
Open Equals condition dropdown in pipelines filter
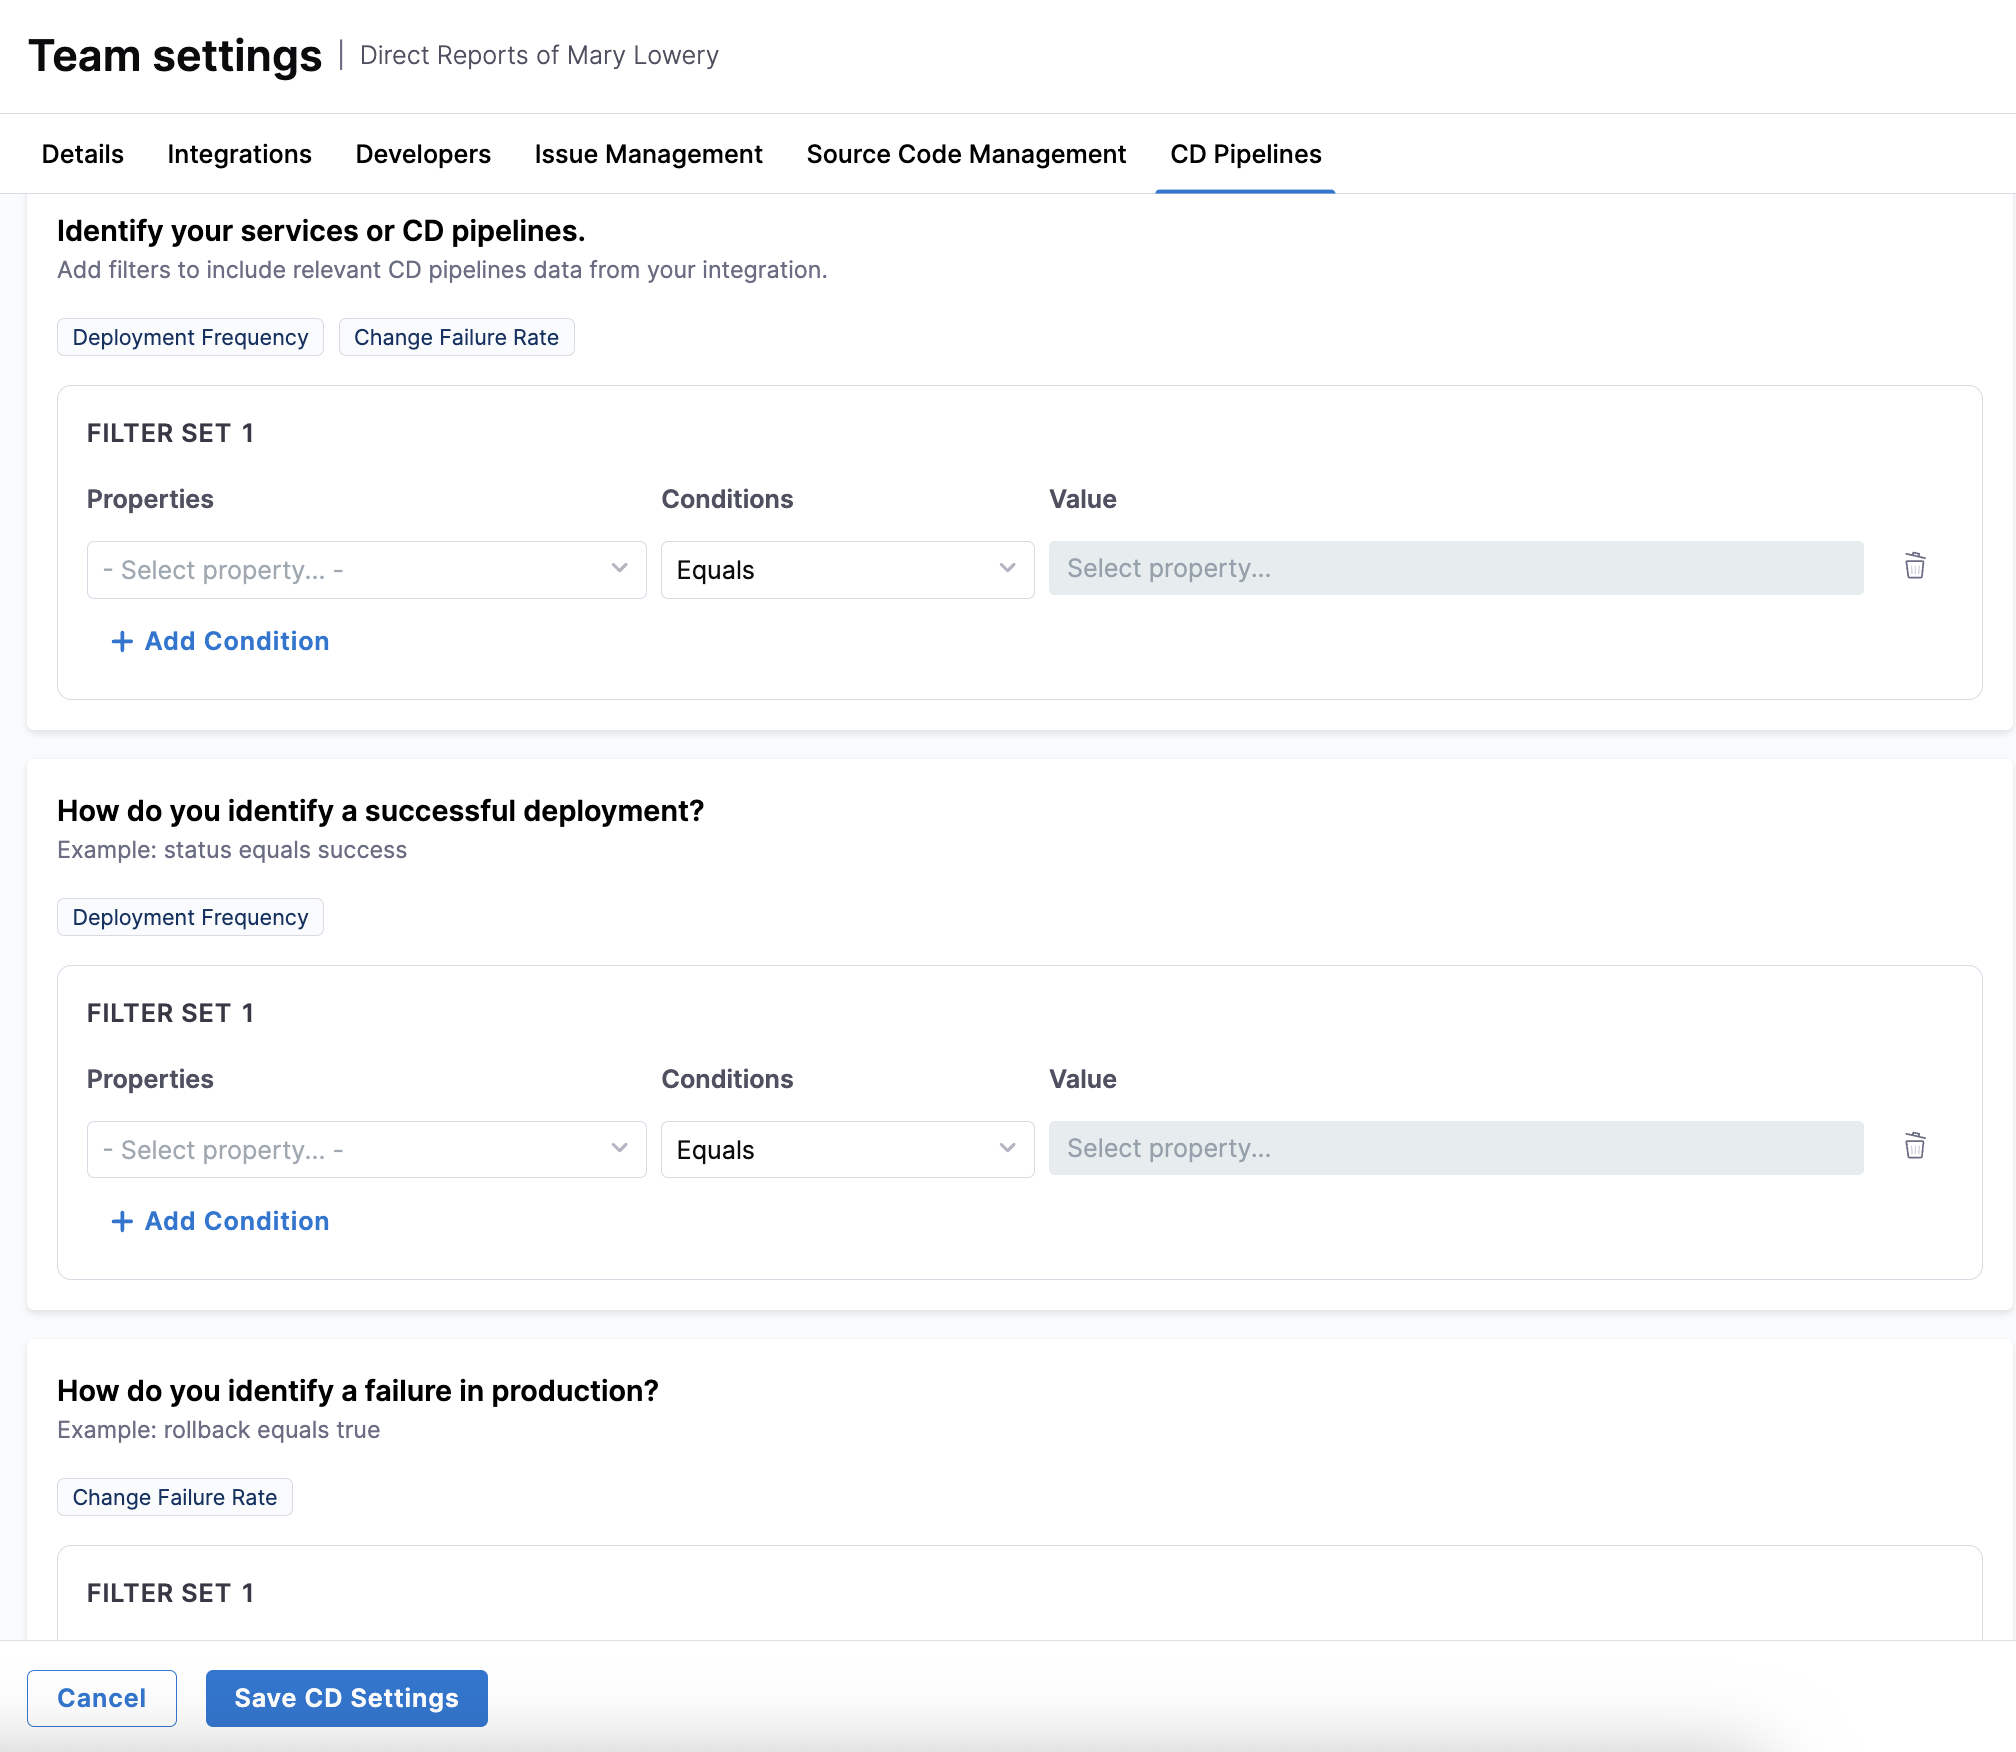pos(846,570)
